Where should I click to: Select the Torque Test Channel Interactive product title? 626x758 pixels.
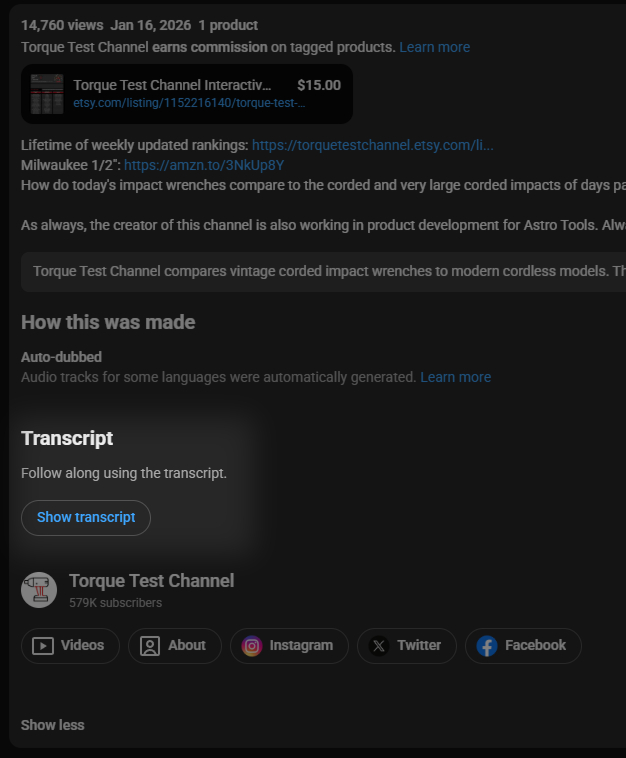click(x=172, y=86)
